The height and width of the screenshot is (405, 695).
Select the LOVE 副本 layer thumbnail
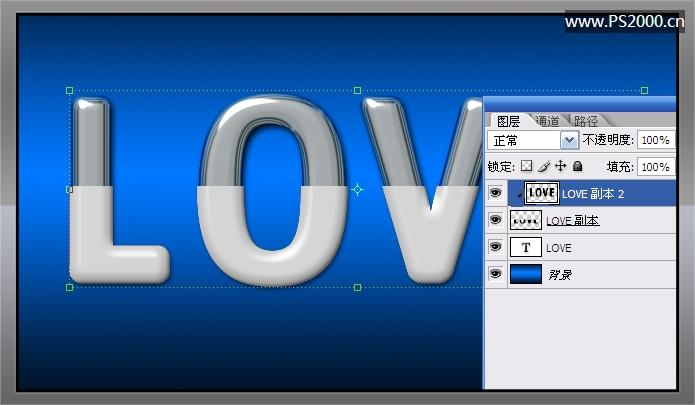coord(526,220)
